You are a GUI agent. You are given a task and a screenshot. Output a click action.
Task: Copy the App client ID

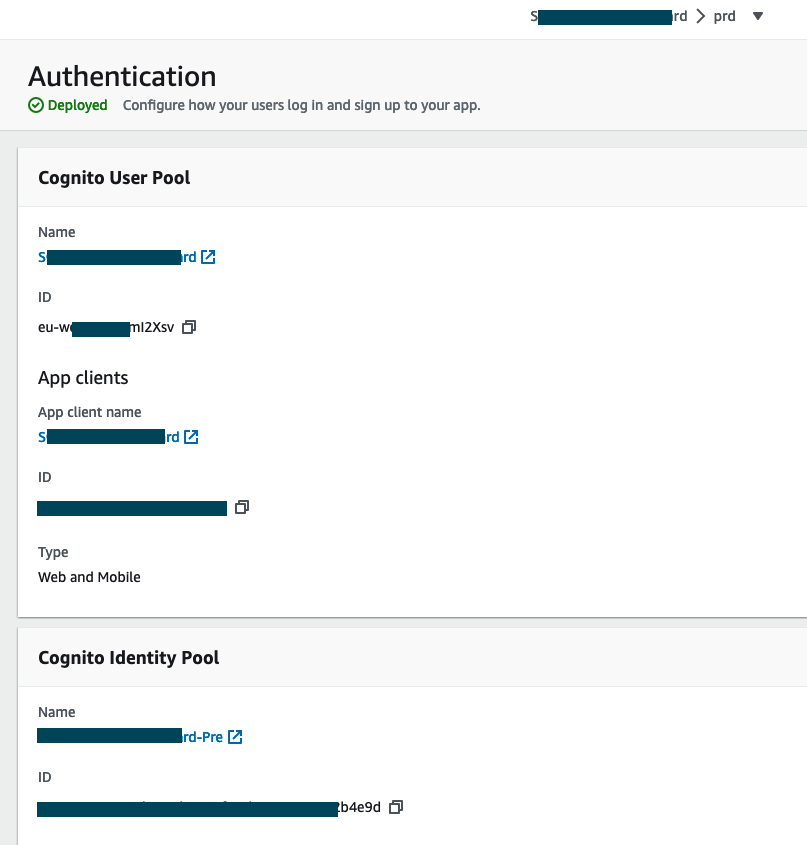point(242,507)
